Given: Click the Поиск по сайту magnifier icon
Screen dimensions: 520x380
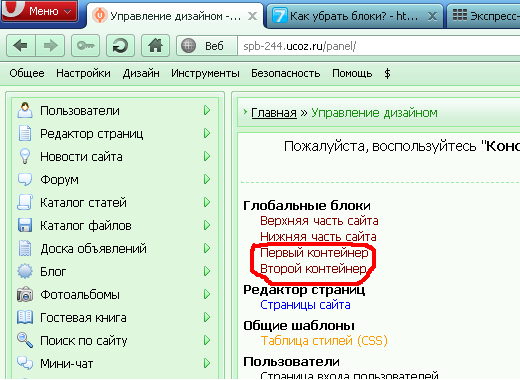Looking at the screenshot, I should 25,340.
